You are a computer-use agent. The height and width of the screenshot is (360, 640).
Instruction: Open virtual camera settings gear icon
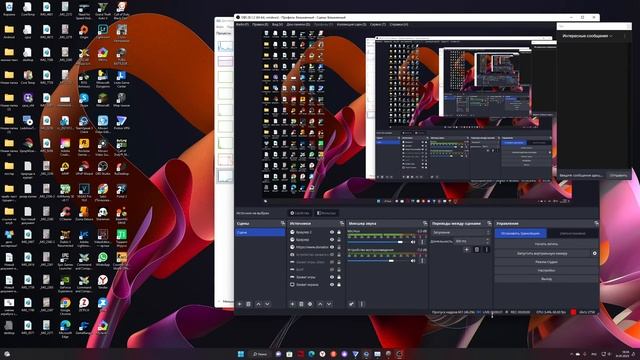[594, 253]
